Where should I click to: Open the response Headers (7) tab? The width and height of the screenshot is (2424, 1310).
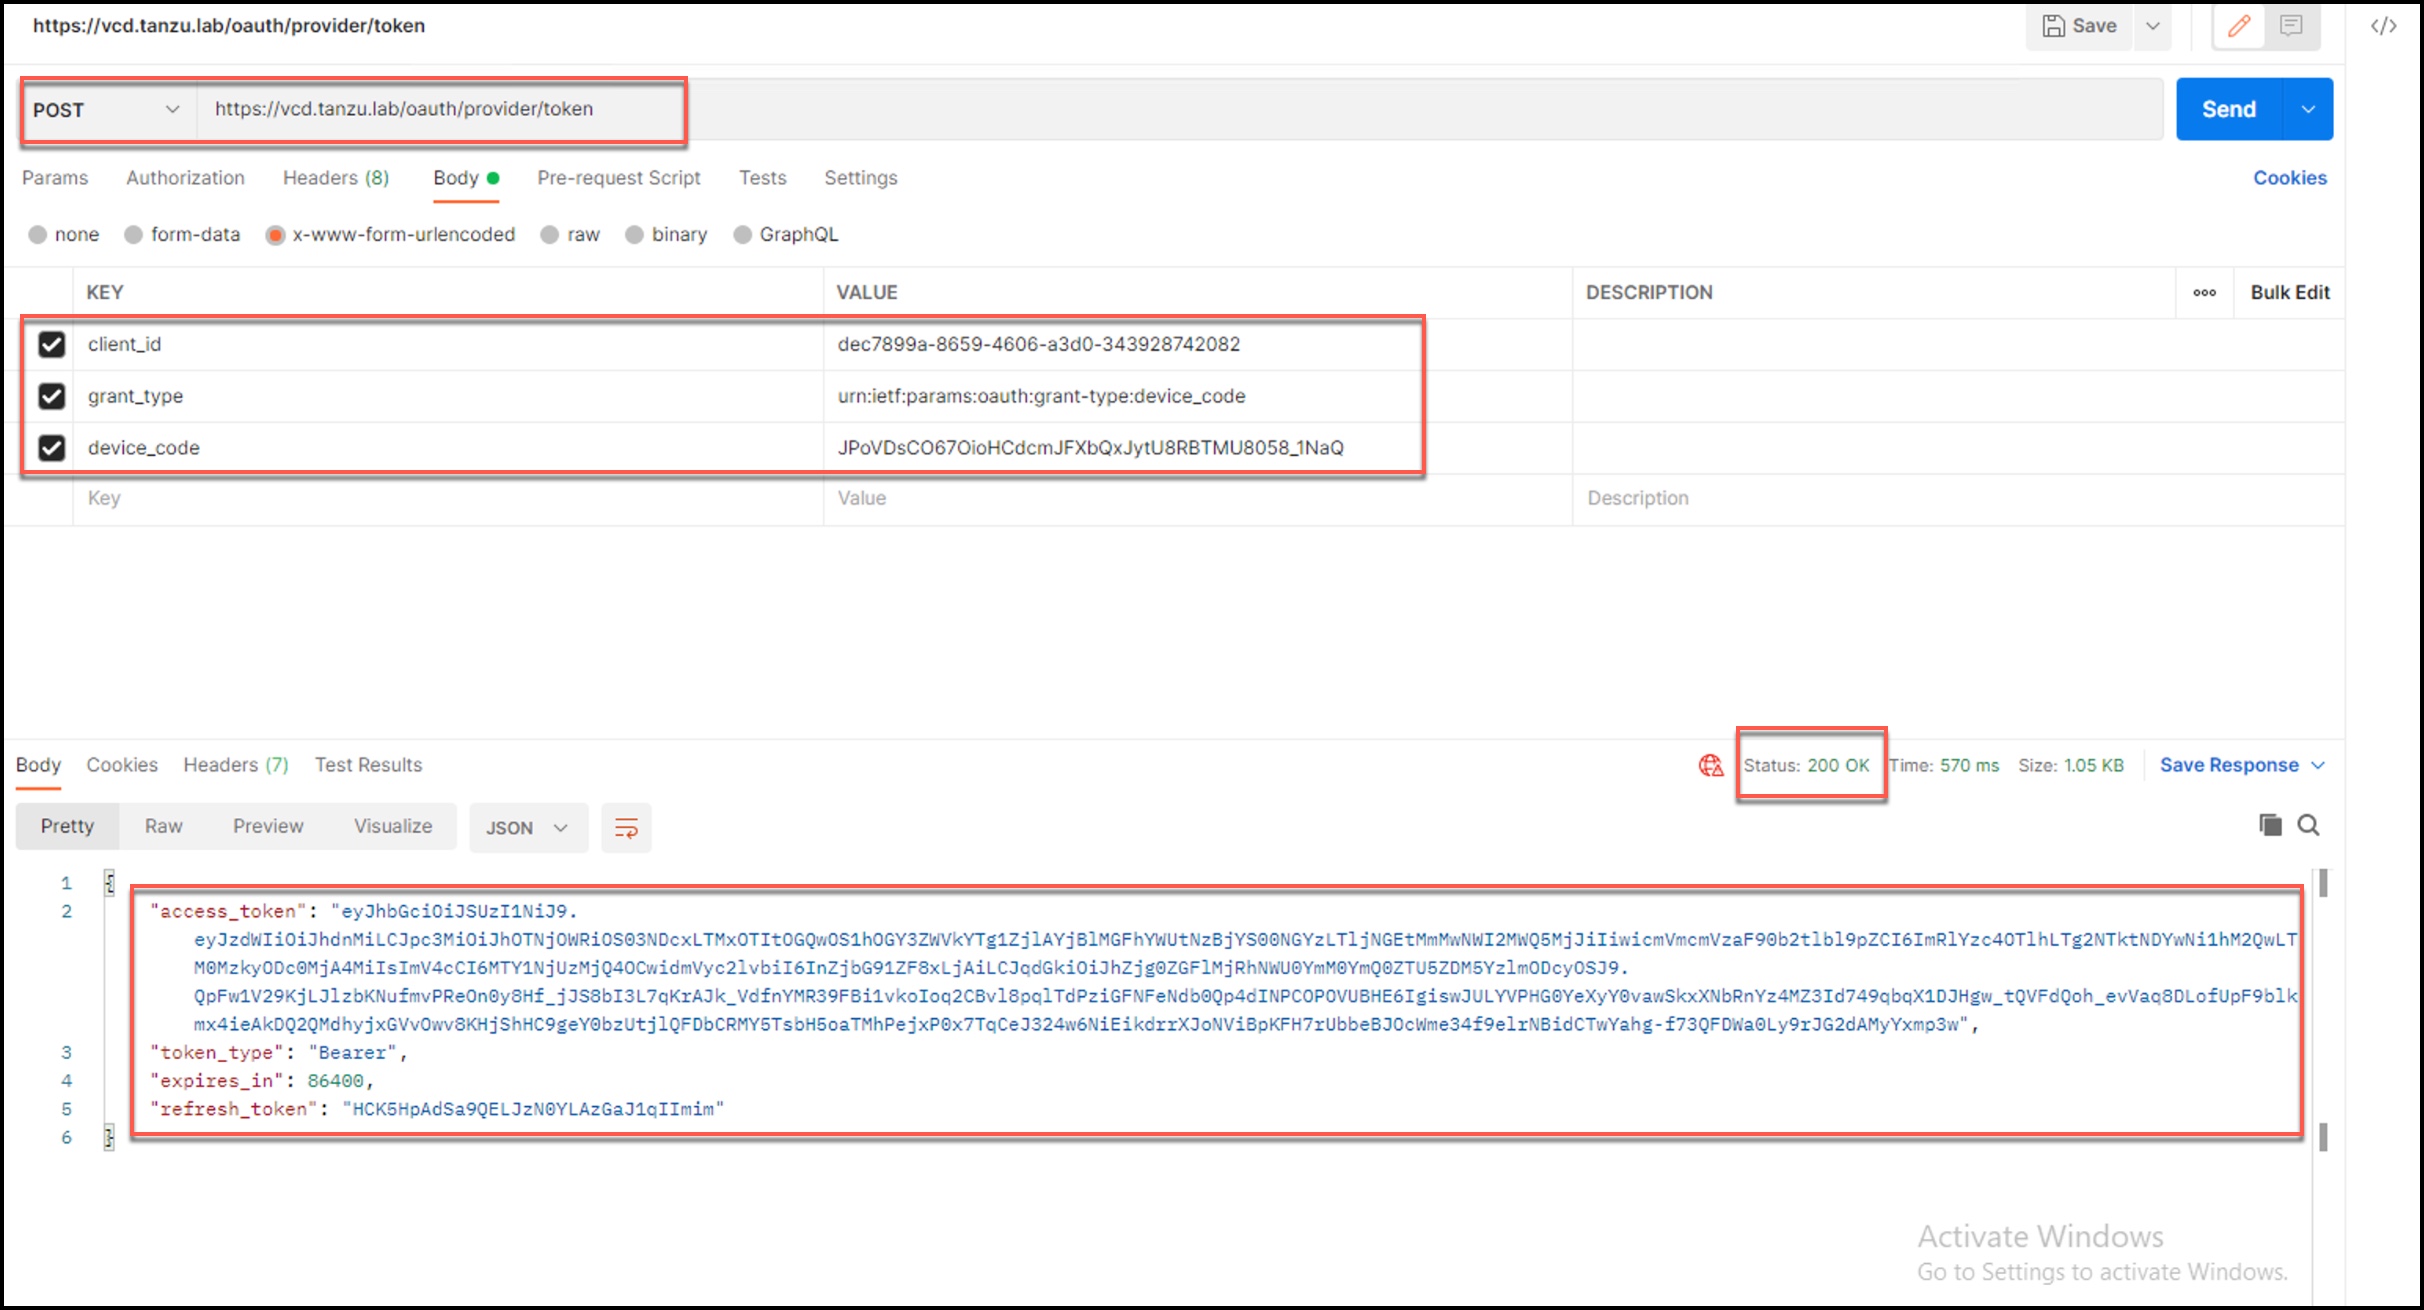pyautogui.click(x=235, y=765)
